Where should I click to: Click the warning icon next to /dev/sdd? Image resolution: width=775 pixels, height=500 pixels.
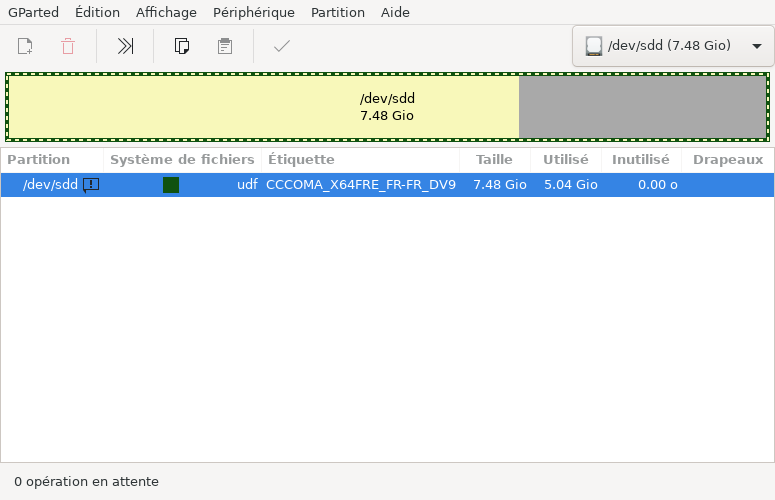coord(91,184)
